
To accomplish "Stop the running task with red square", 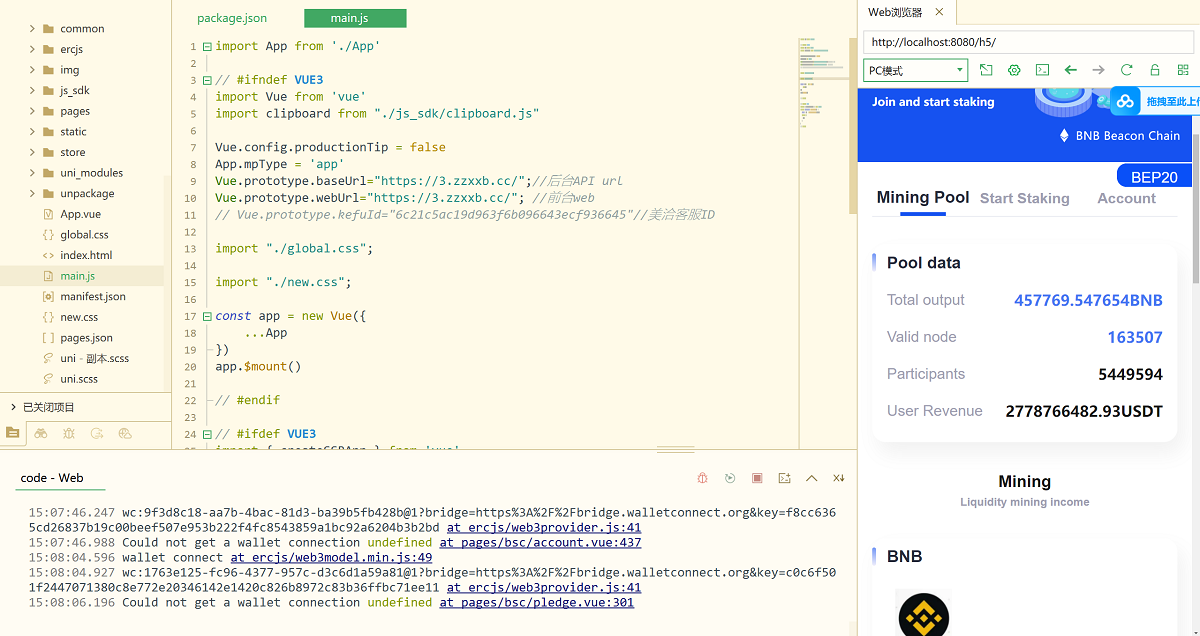I will pyautogui.click(x=757, y=478).
